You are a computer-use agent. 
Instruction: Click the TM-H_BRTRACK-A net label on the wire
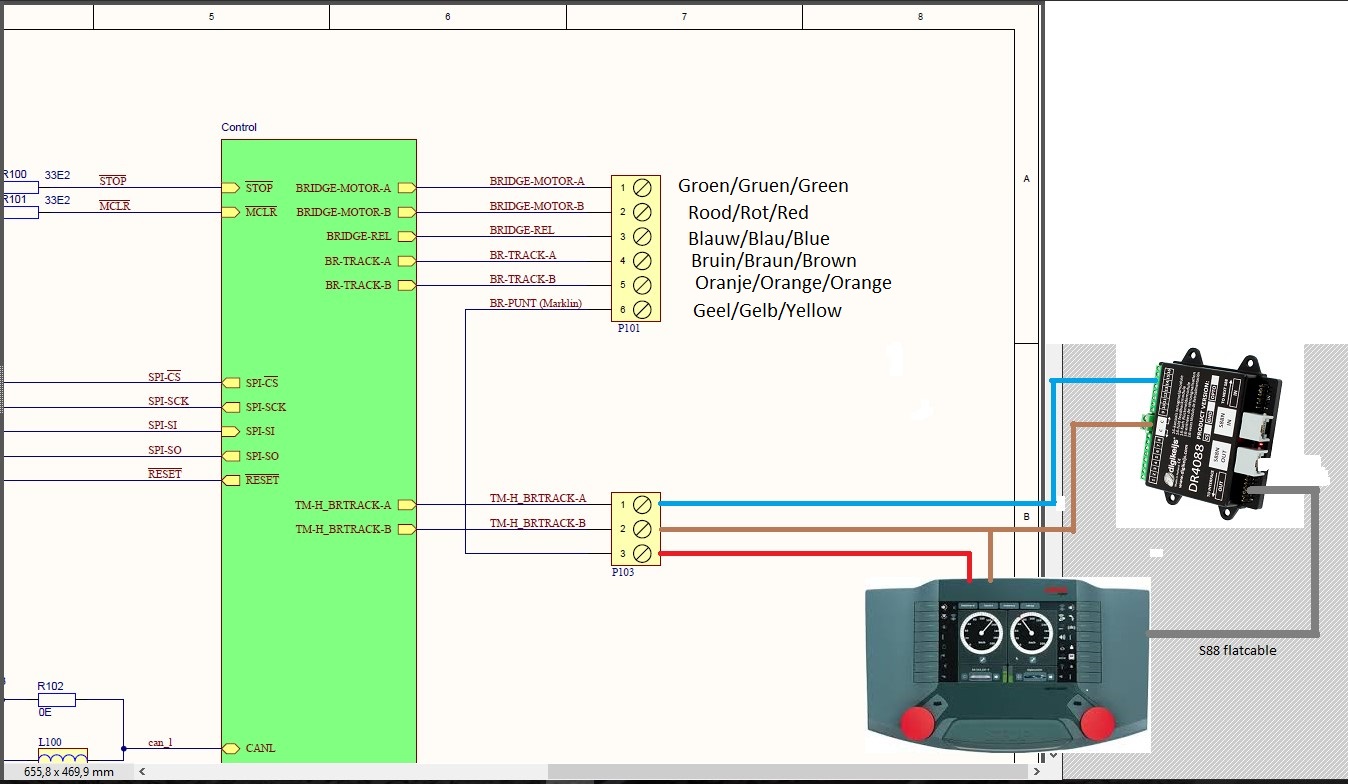tap(538, 498)
